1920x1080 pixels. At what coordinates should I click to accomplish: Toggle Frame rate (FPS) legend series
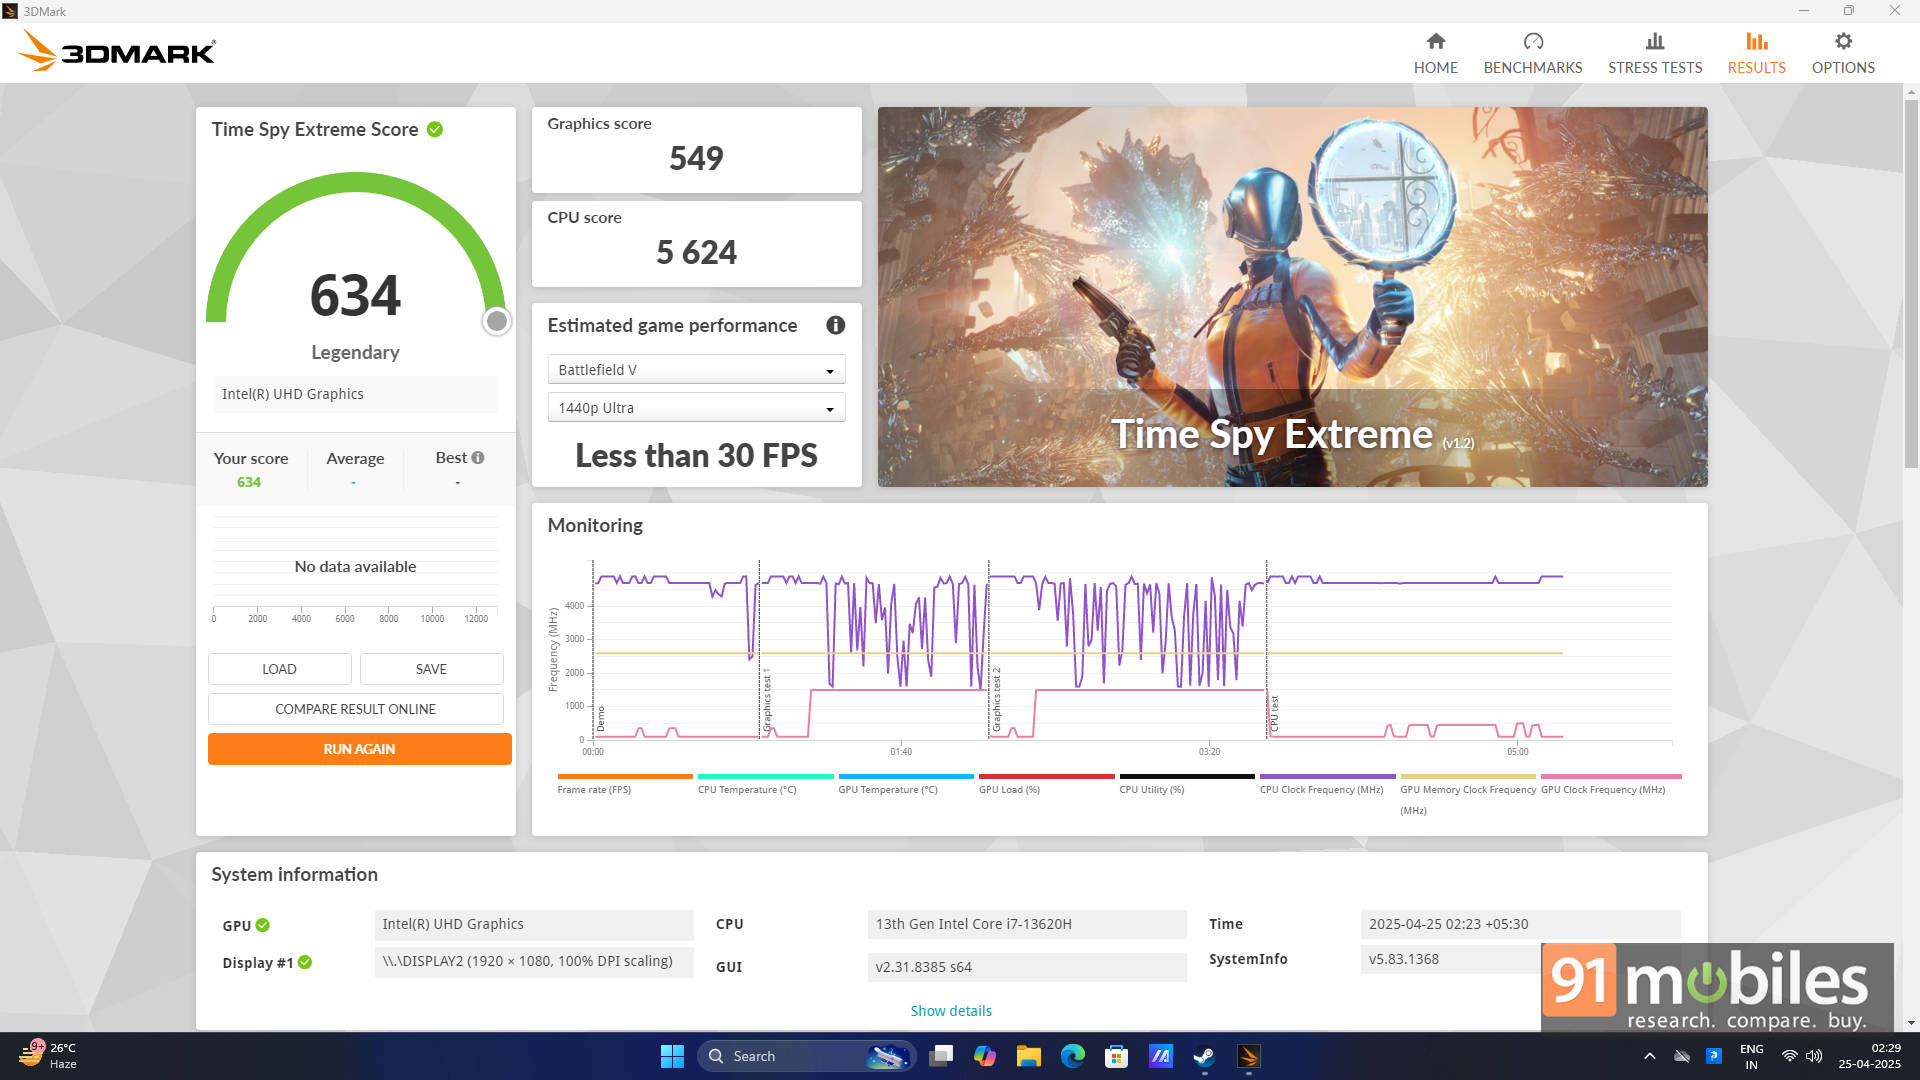point(624,784)
